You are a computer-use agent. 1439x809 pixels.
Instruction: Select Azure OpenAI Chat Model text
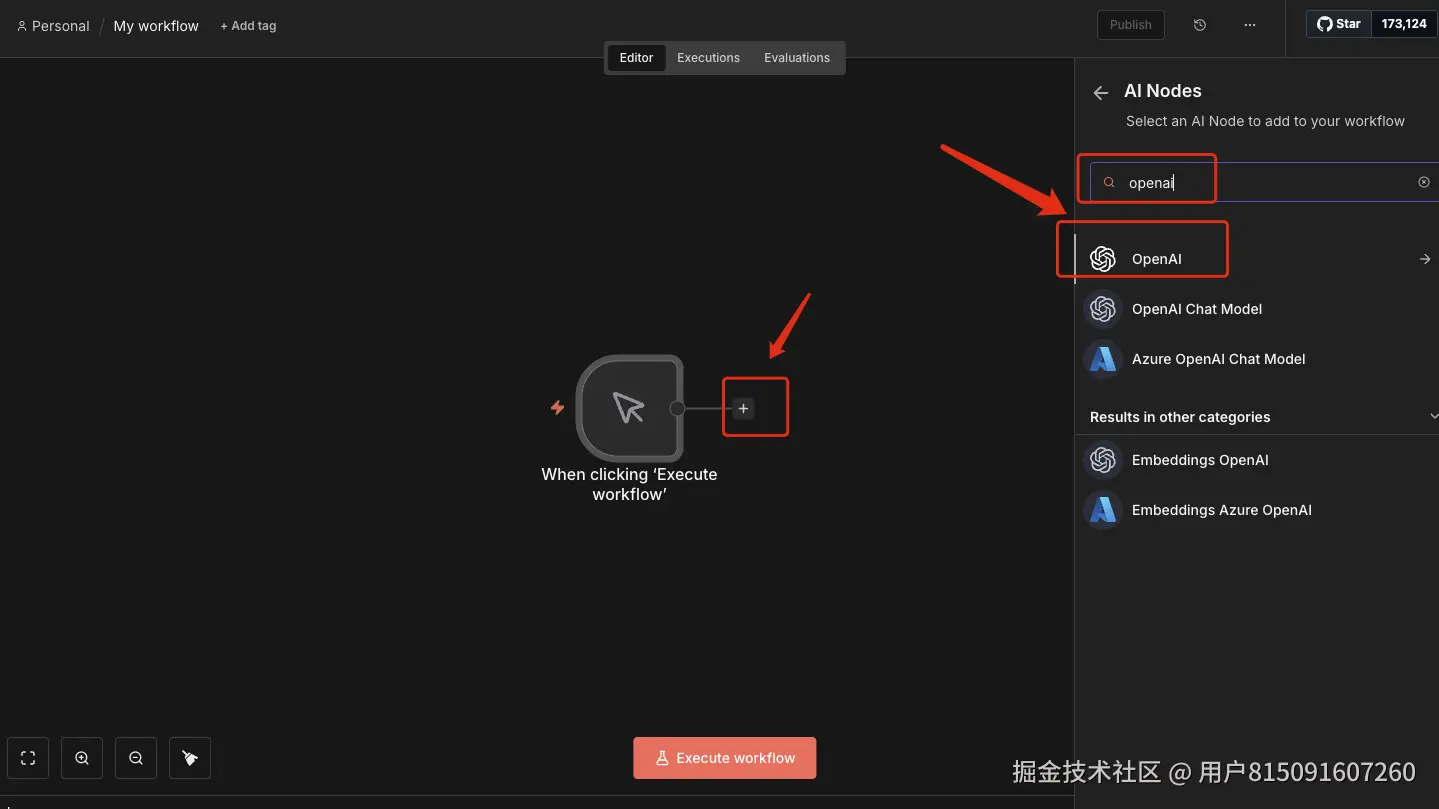(x=1219, y=359)
